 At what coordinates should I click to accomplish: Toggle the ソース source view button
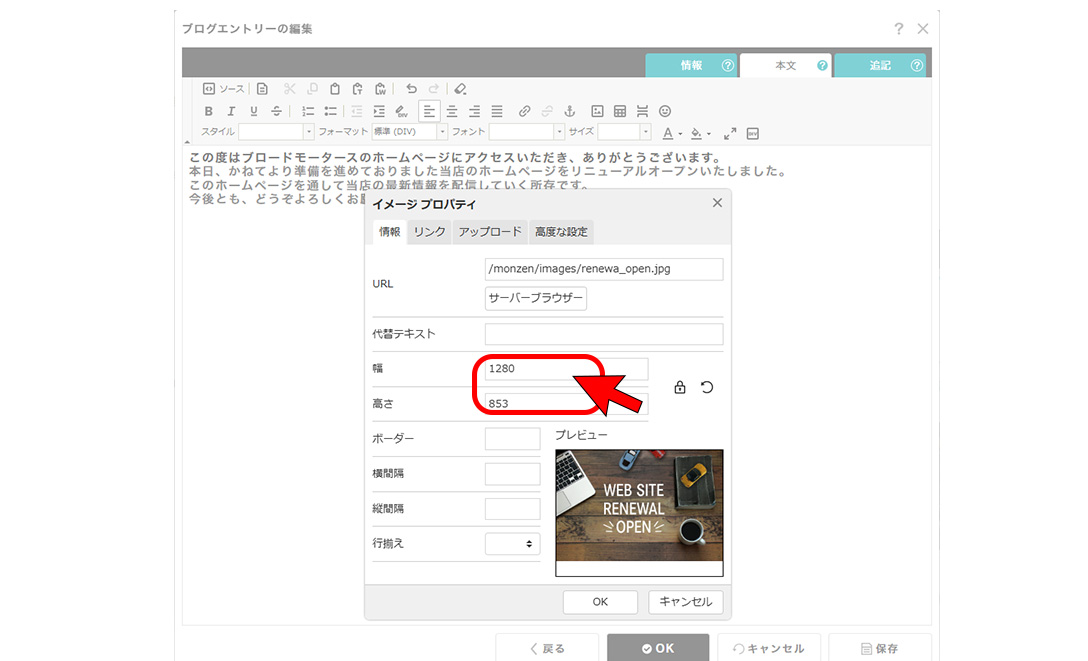coord(223,89)
